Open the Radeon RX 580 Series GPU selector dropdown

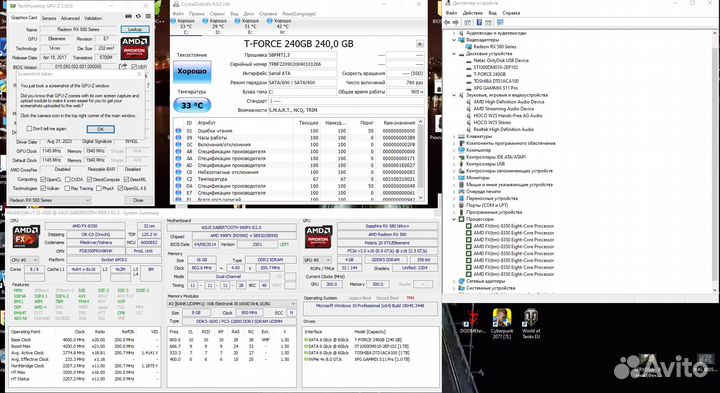coord(50,200)
